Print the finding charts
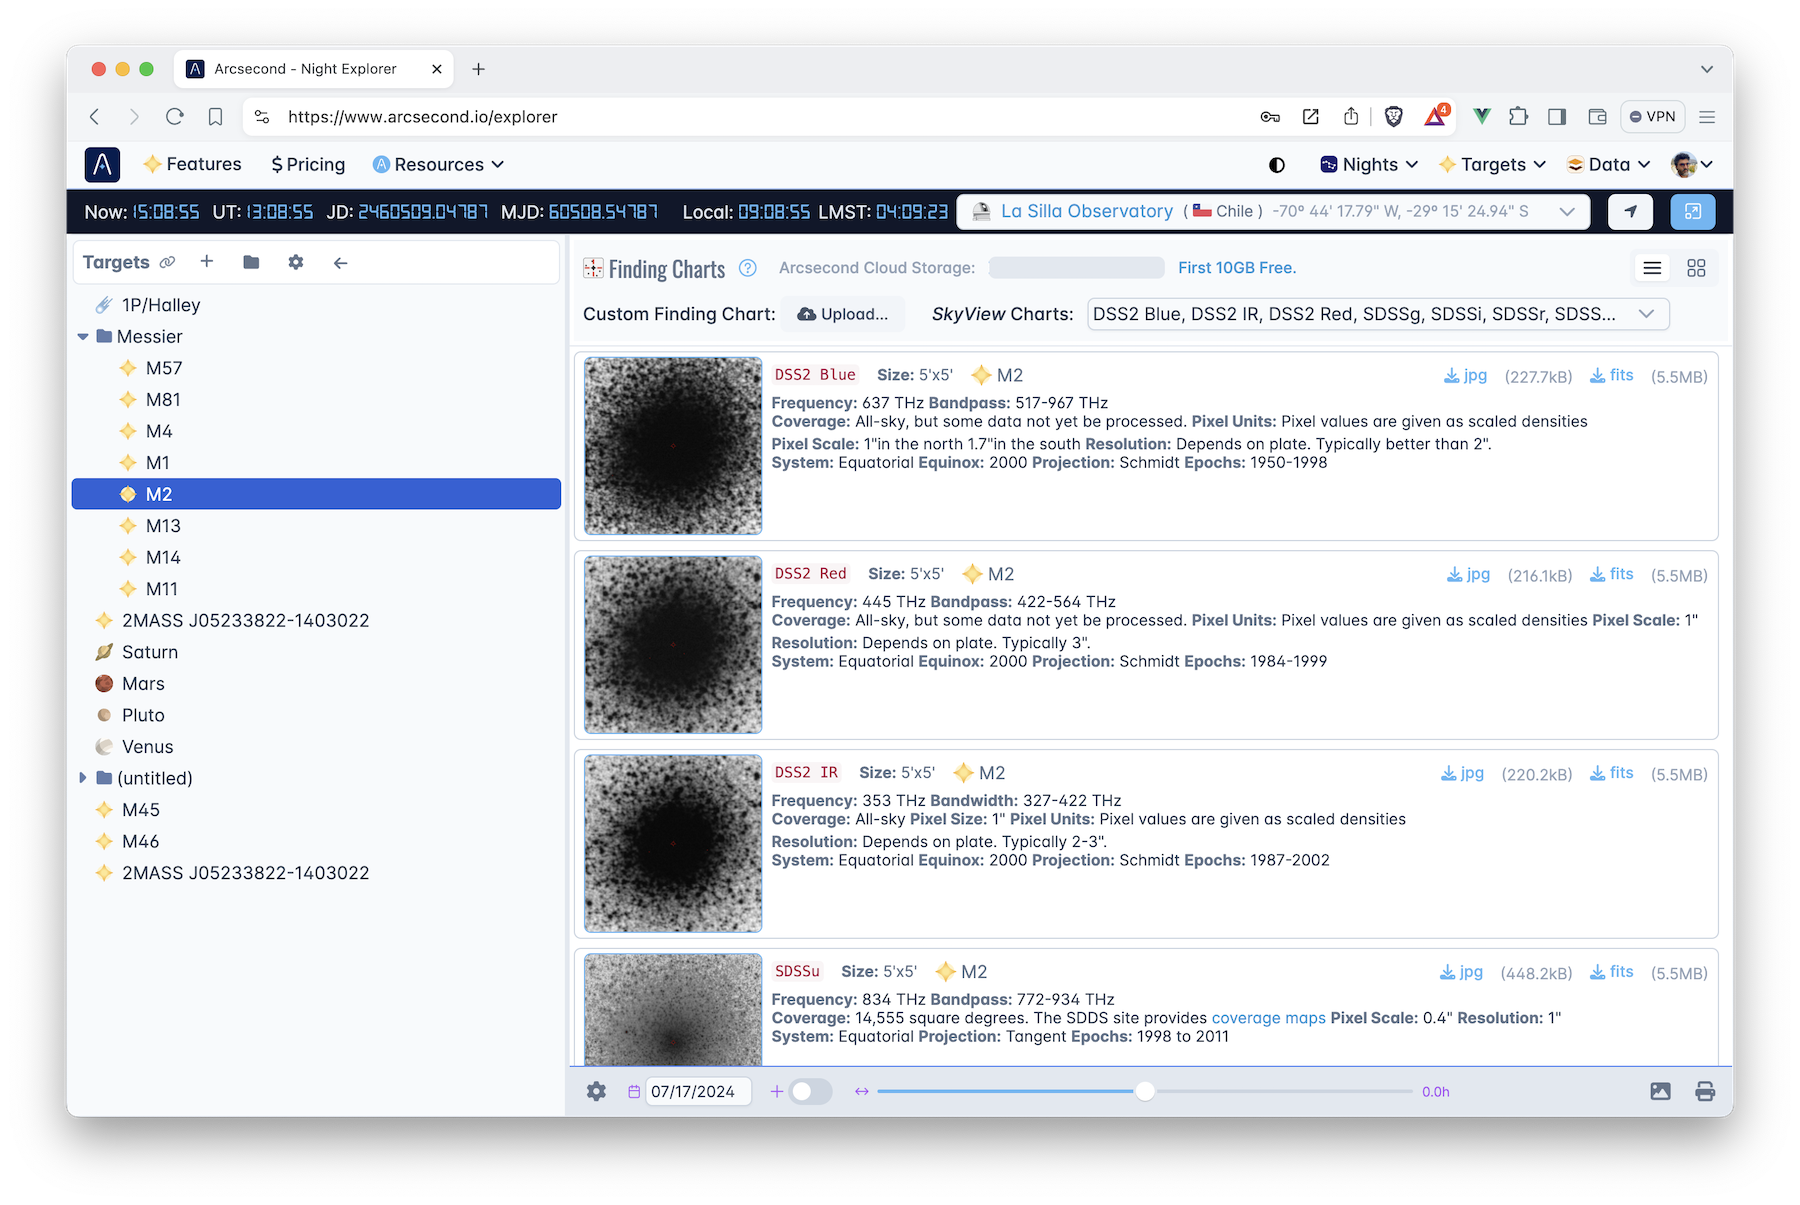1800x1205 pixels. [1705, 1091]
